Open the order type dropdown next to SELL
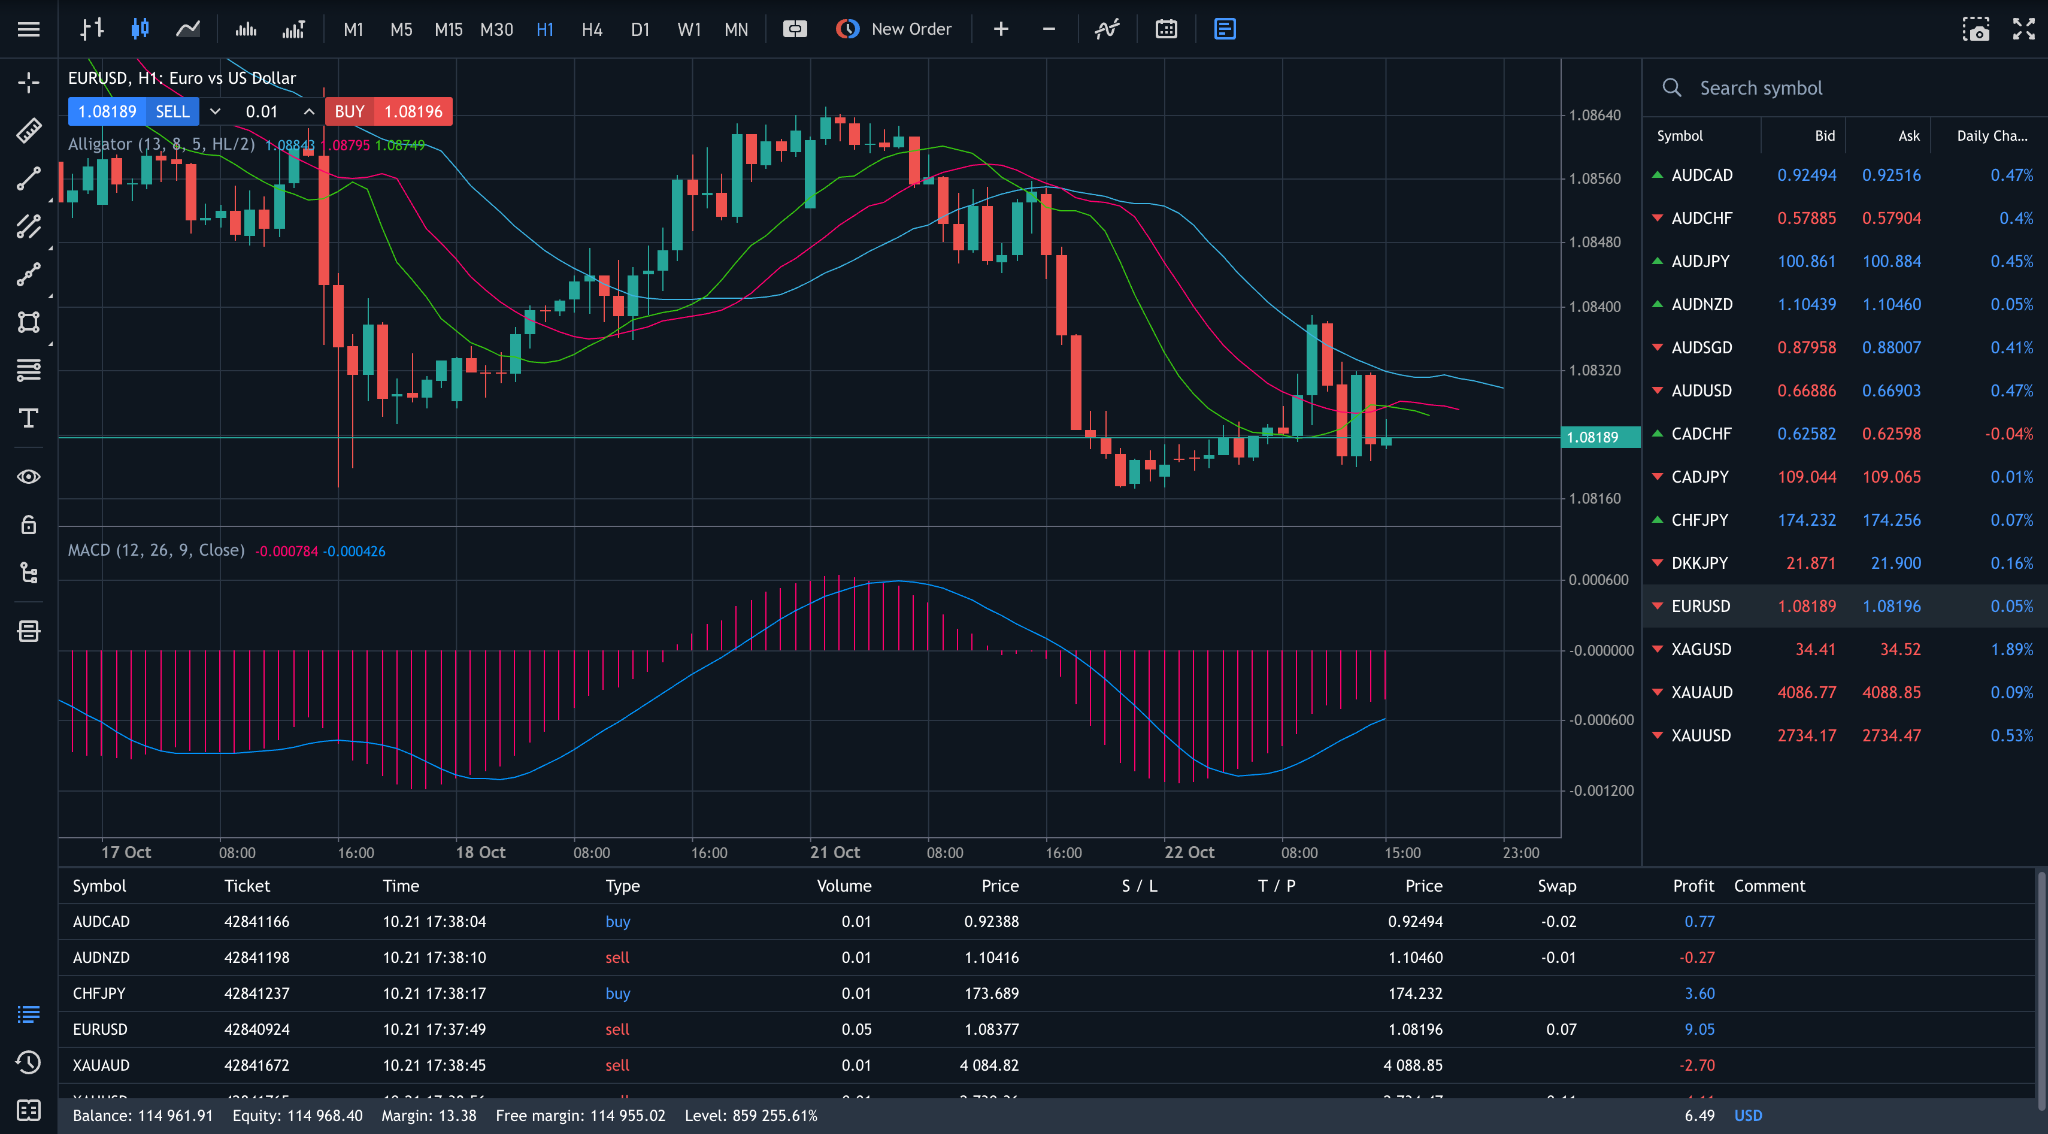The width and height of the screenshot is (2048, 1134). click(x=215, y=111)
